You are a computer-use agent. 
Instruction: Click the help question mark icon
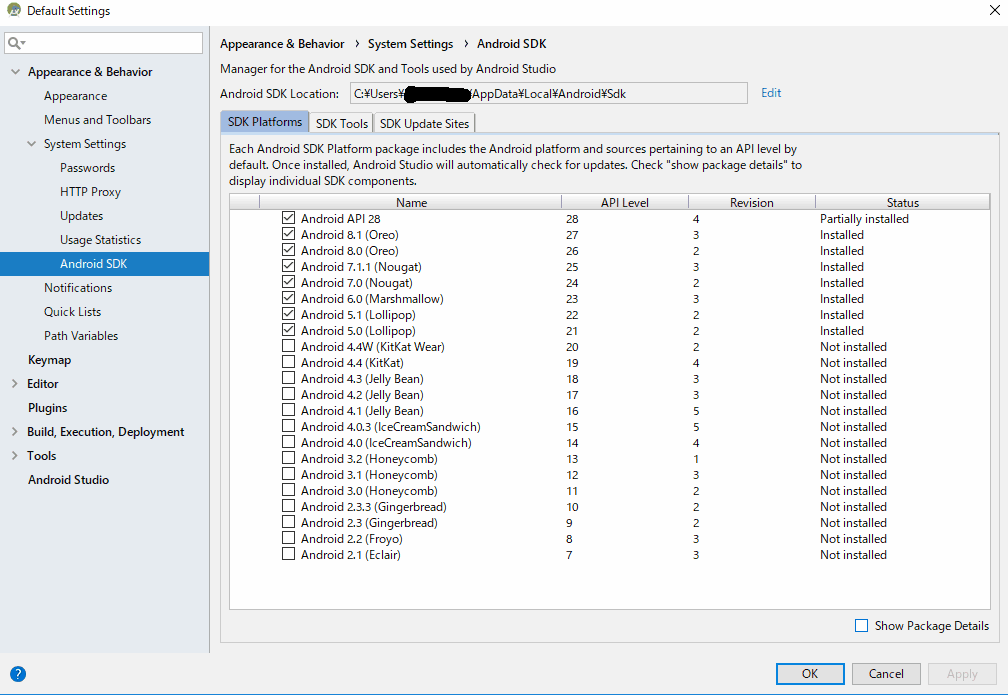18,674
